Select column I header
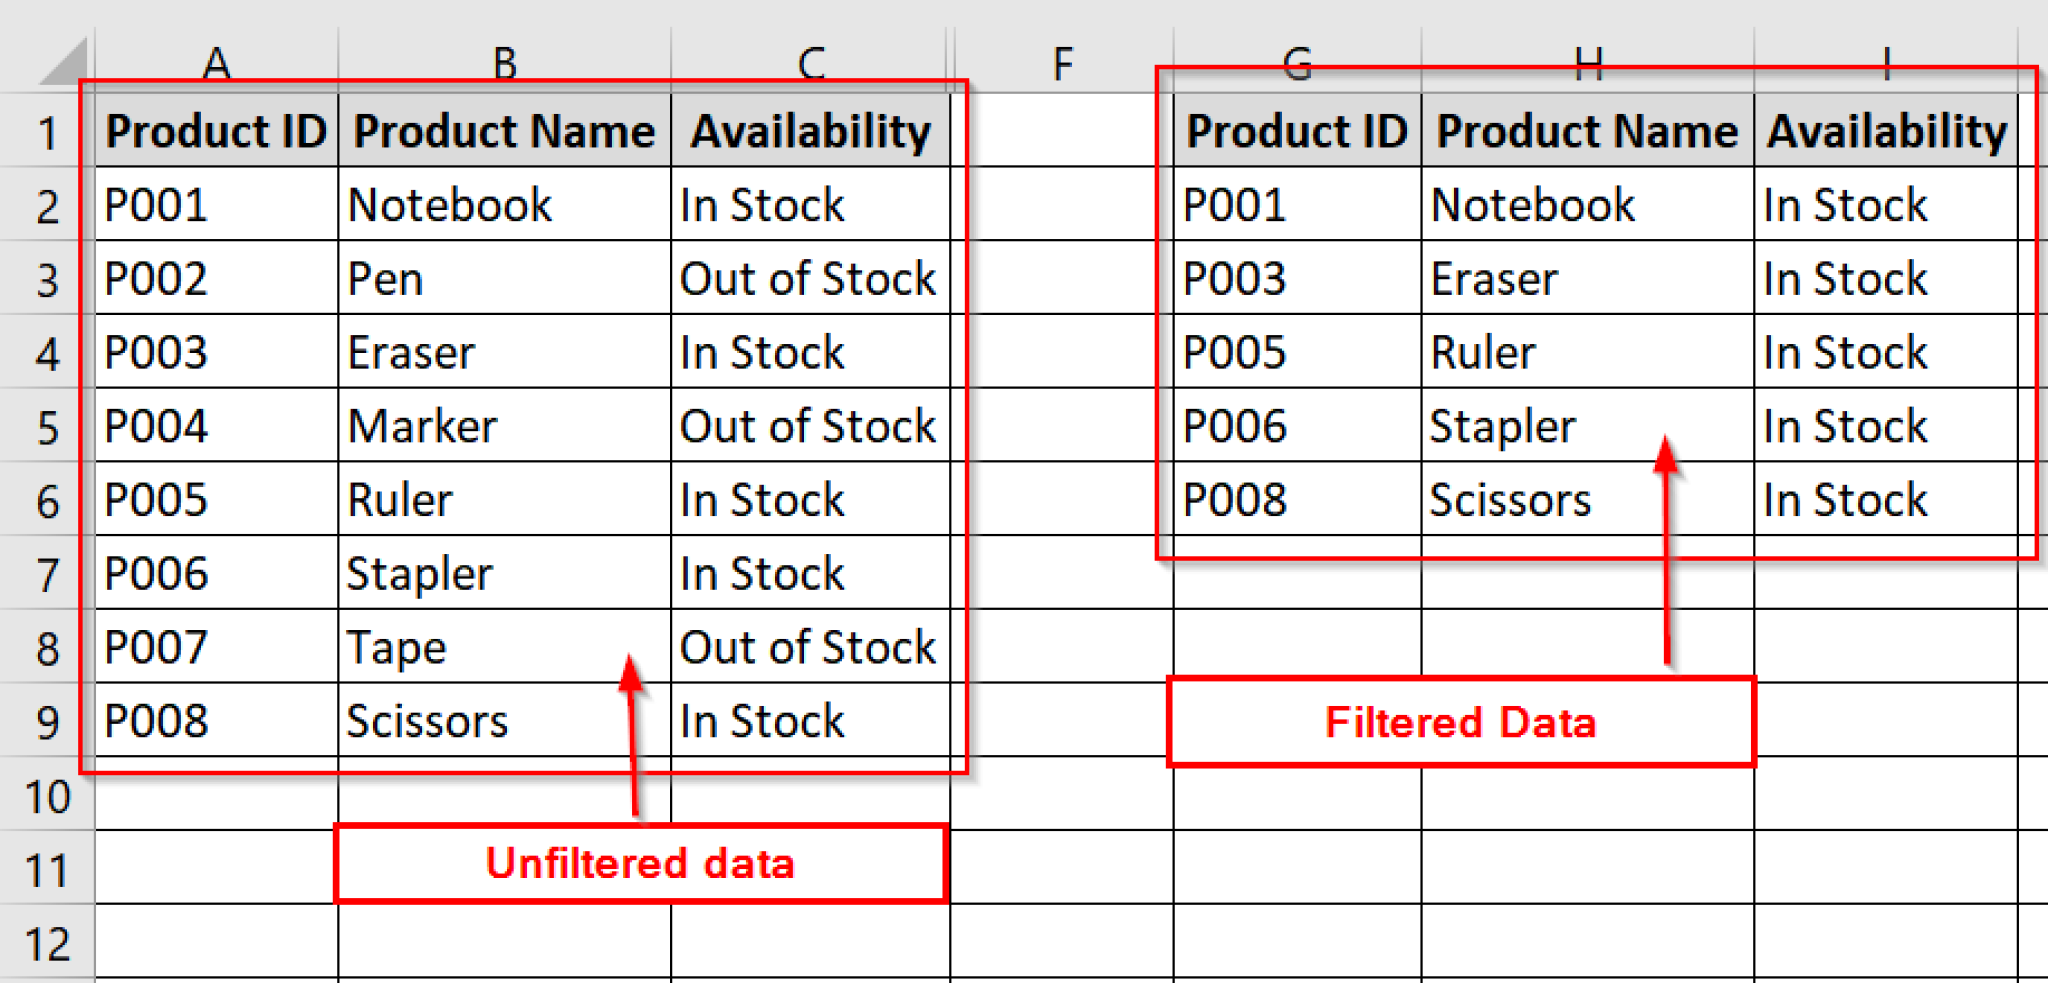The height and width of the screenshot is (983, 2048). (x=1886, y=62)
